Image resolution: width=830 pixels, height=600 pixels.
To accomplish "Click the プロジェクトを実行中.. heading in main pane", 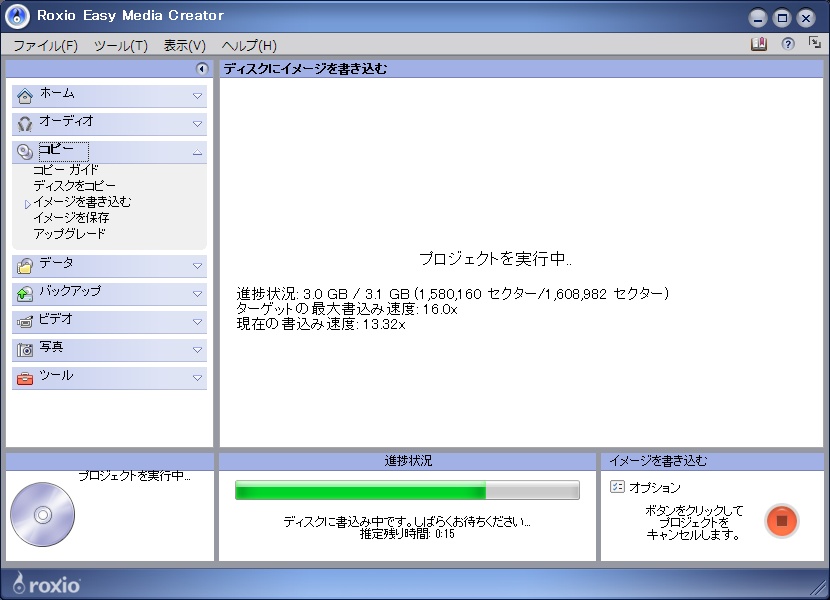I will 495,259.
